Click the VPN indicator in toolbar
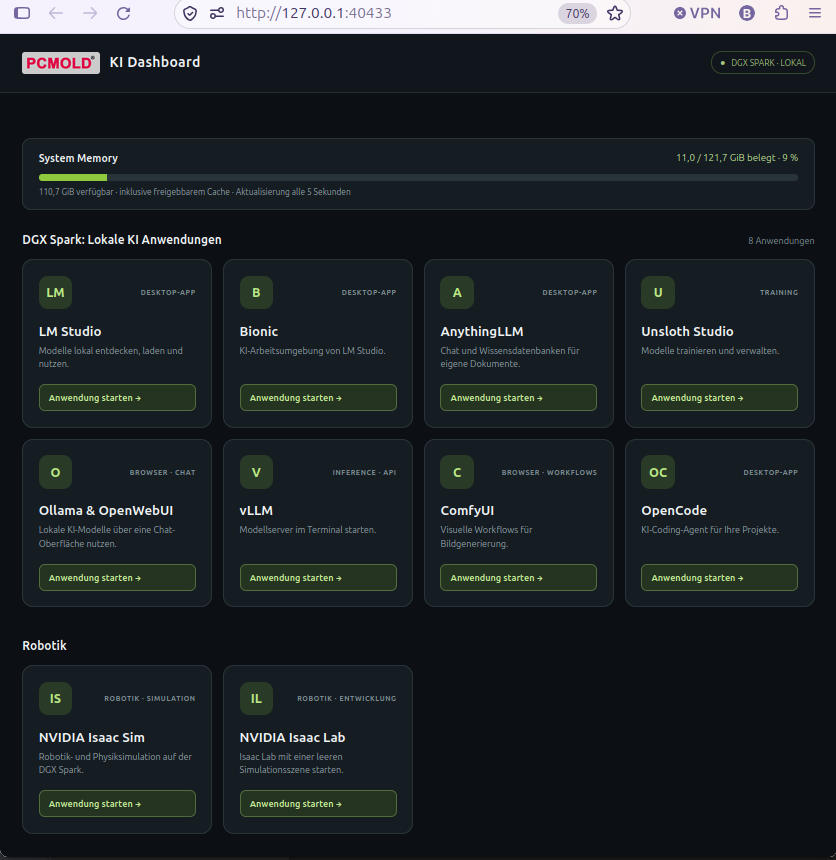Image resolution: width=836 pixels, height=860 pixels. point(697,13)
